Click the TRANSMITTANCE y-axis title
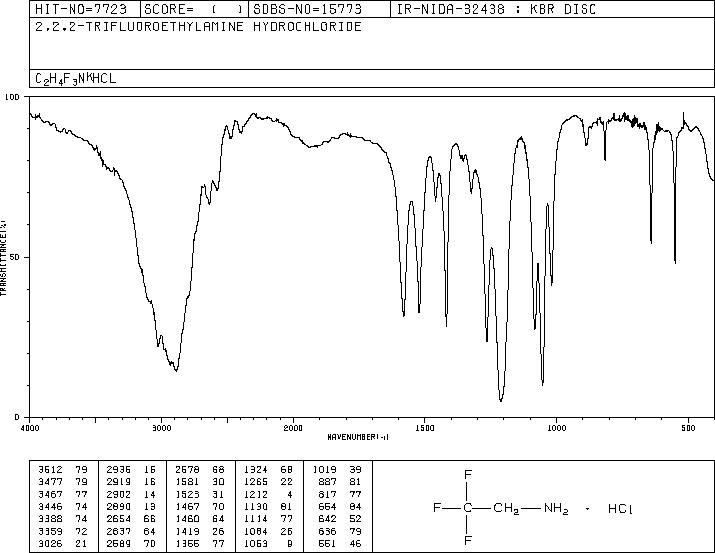 pyautogui.click(x=3, y=258)
